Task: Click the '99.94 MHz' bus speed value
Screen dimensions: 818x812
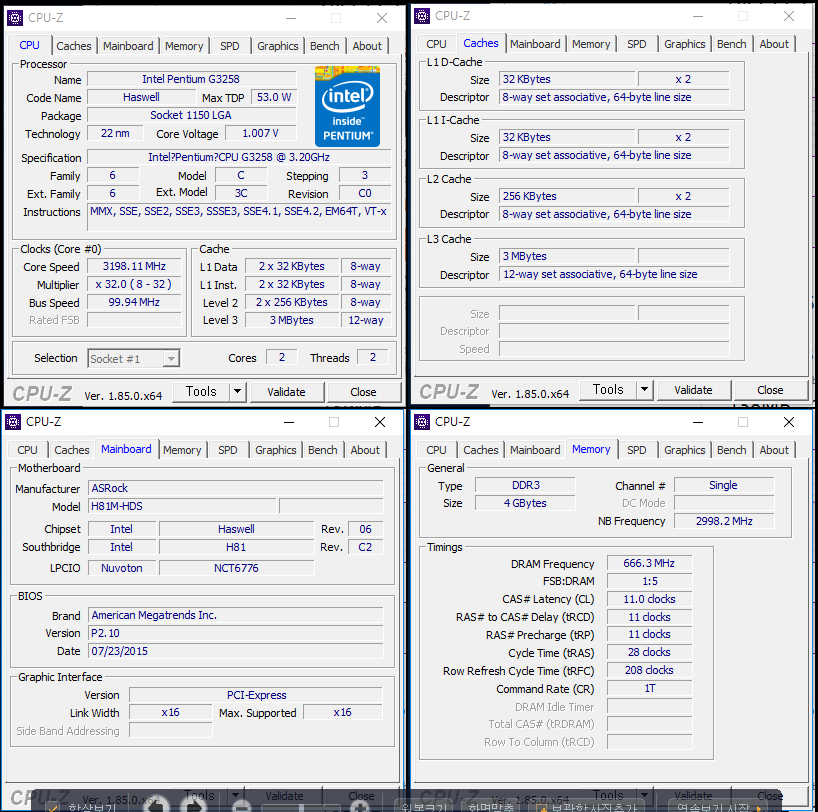Action: [x=134, y=303]
